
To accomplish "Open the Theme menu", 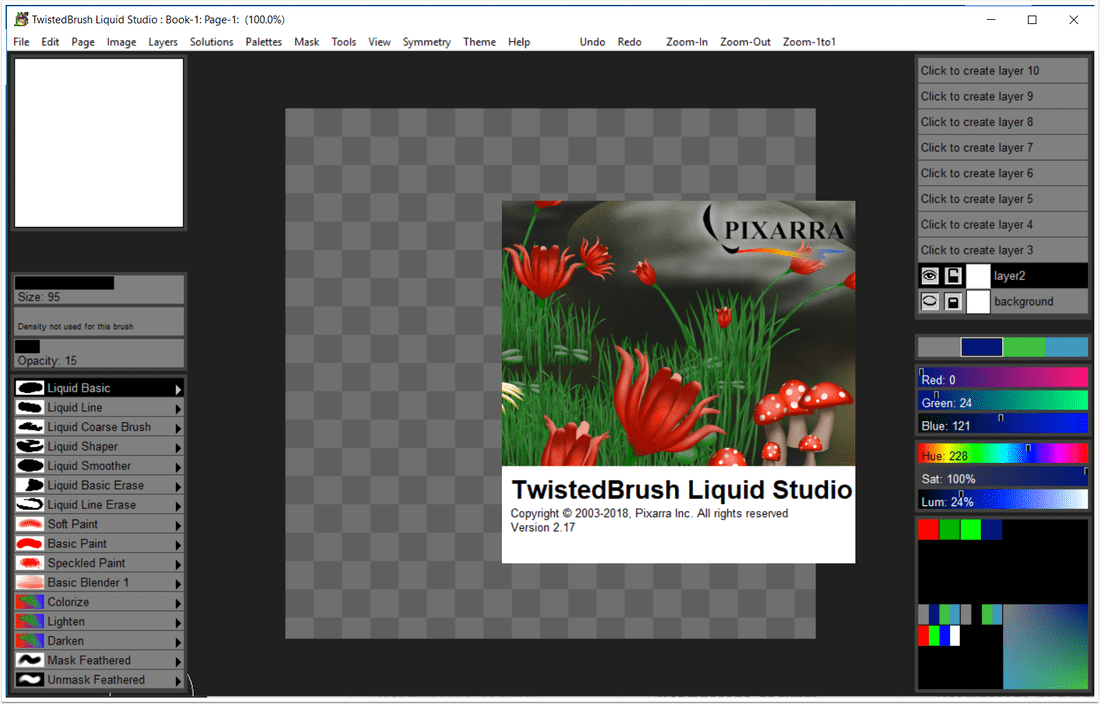I will tap(479, 42).
